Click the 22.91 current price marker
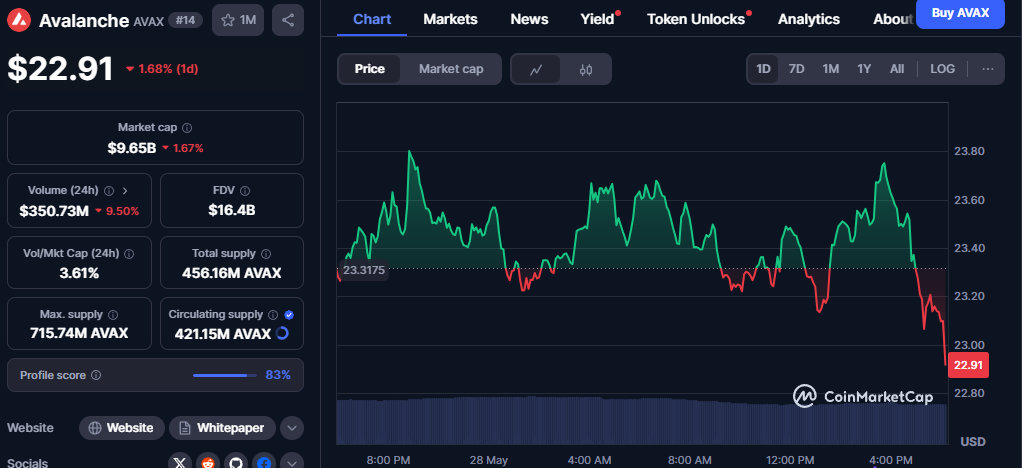Image resolution: width=1022 pixels, height=468 pixels. point(971,365)
